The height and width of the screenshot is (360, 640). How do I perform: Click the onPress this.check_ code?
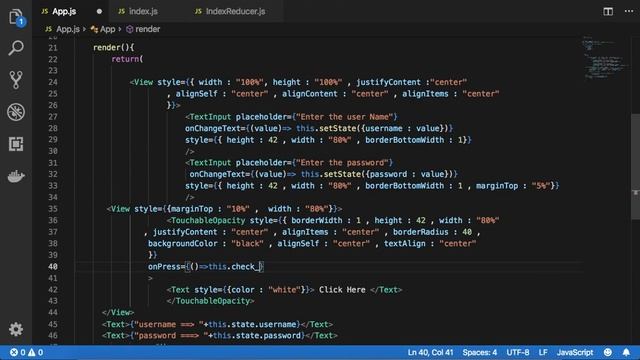(x=206, y=267)
